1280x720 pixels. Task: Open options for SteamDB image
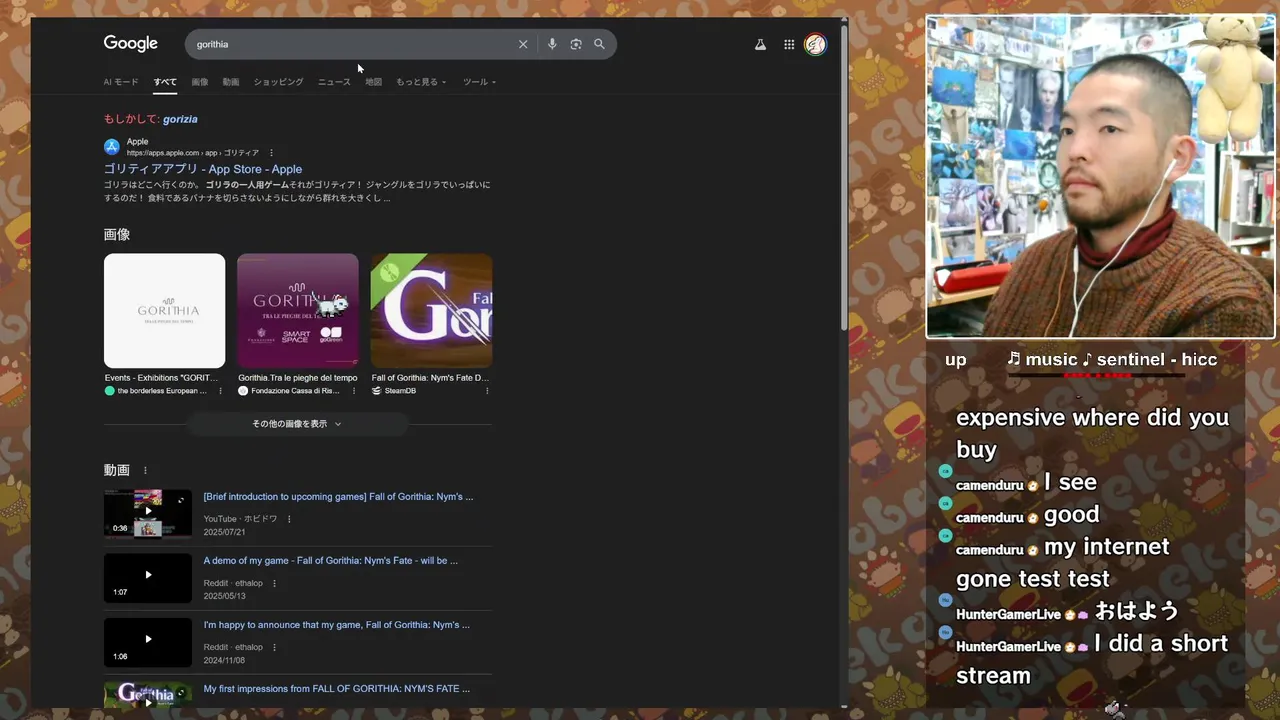click(x=487, y=391)
